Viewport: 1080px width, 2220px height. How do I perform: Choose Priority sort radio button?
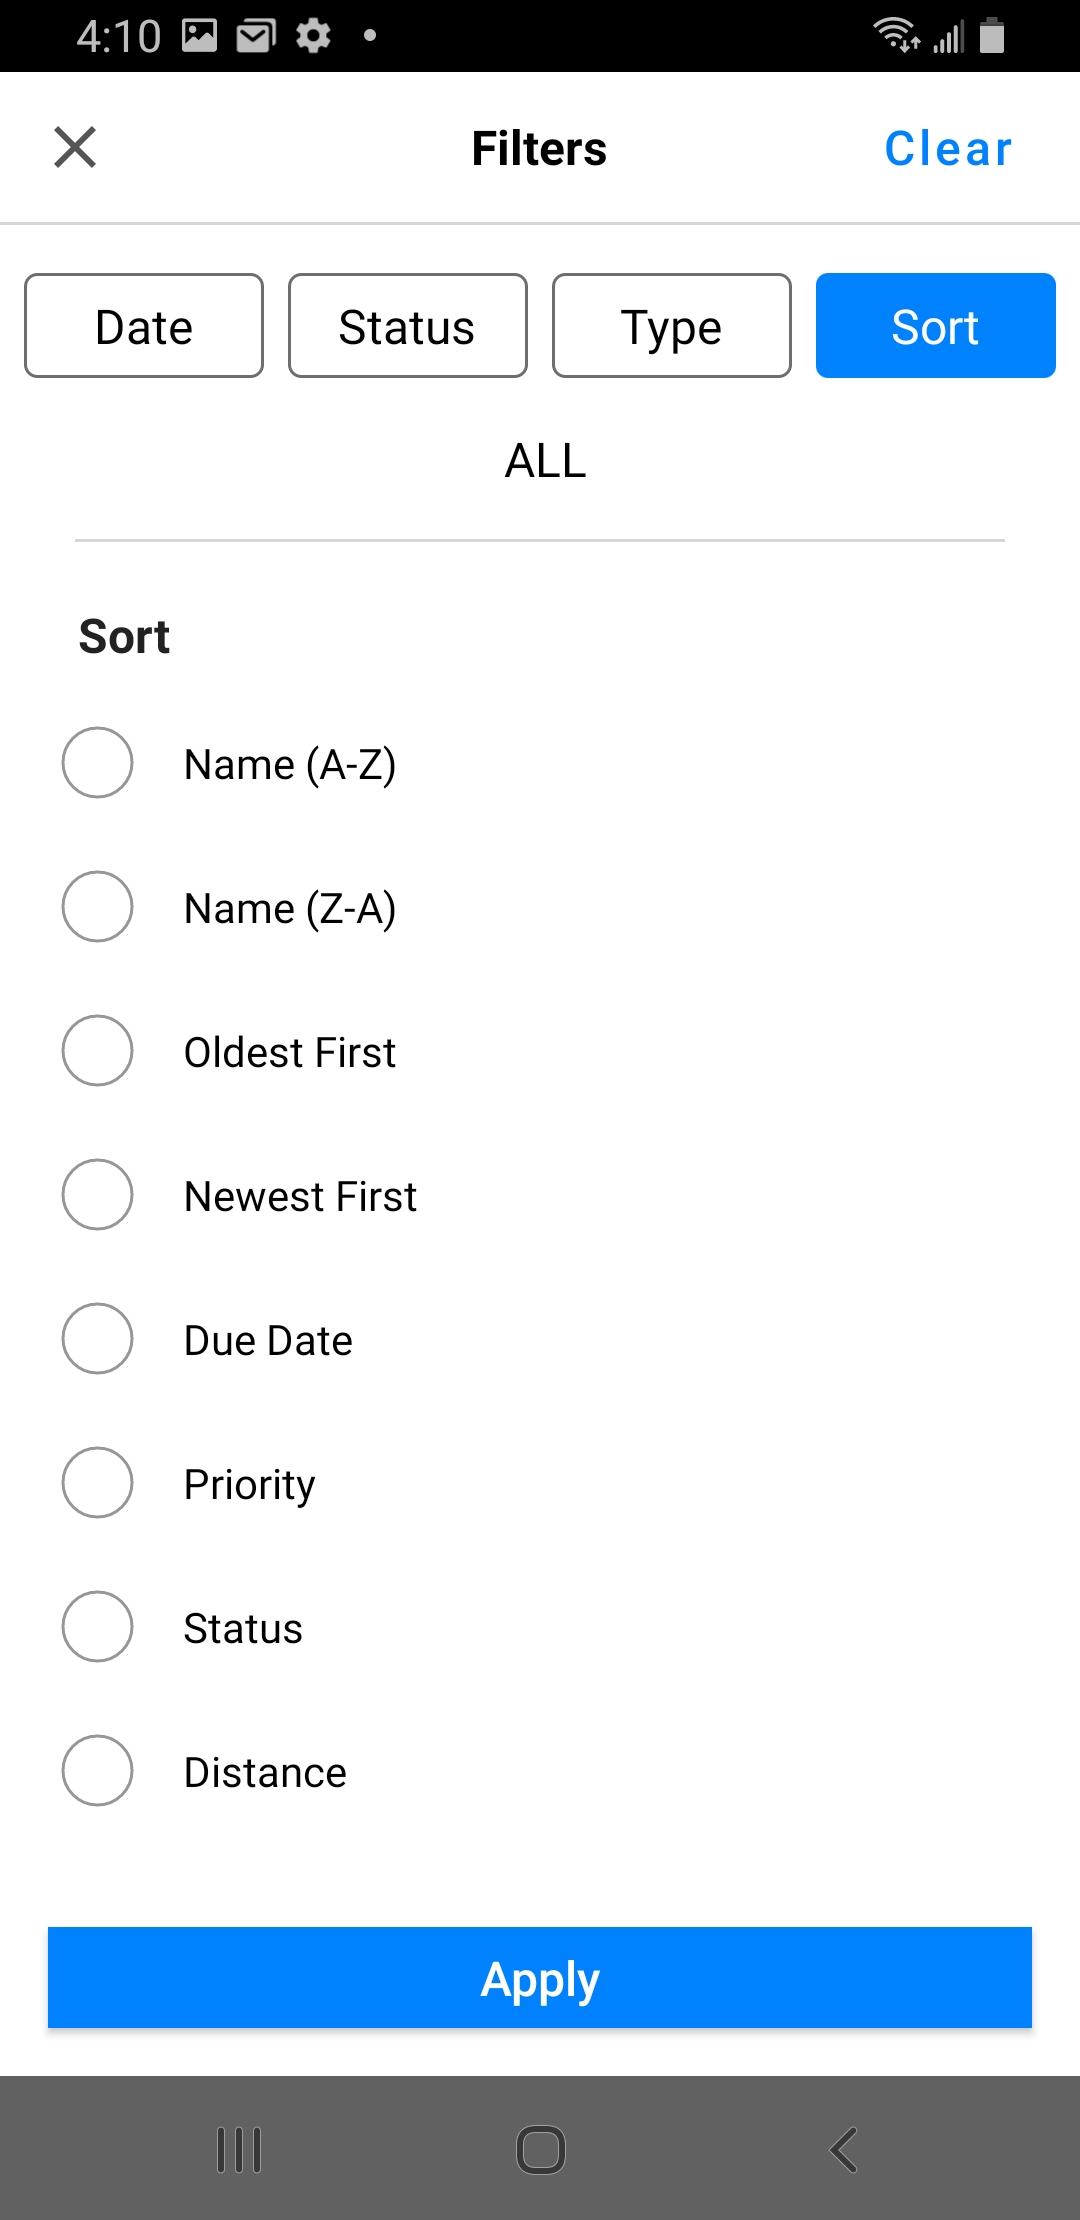[x=98, y=1483]
